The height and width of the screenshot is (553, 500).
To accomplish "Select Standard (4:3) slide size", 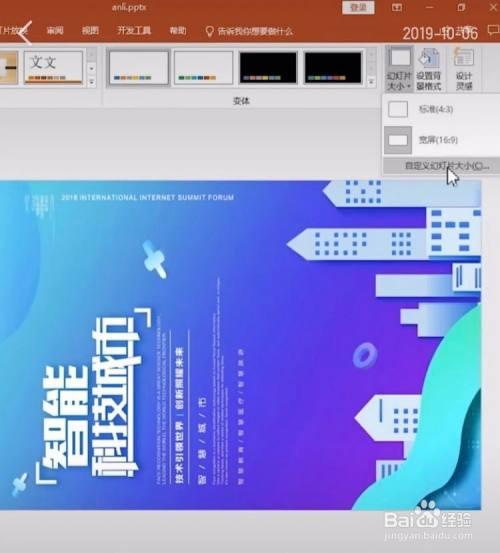I will coord(441,109).
